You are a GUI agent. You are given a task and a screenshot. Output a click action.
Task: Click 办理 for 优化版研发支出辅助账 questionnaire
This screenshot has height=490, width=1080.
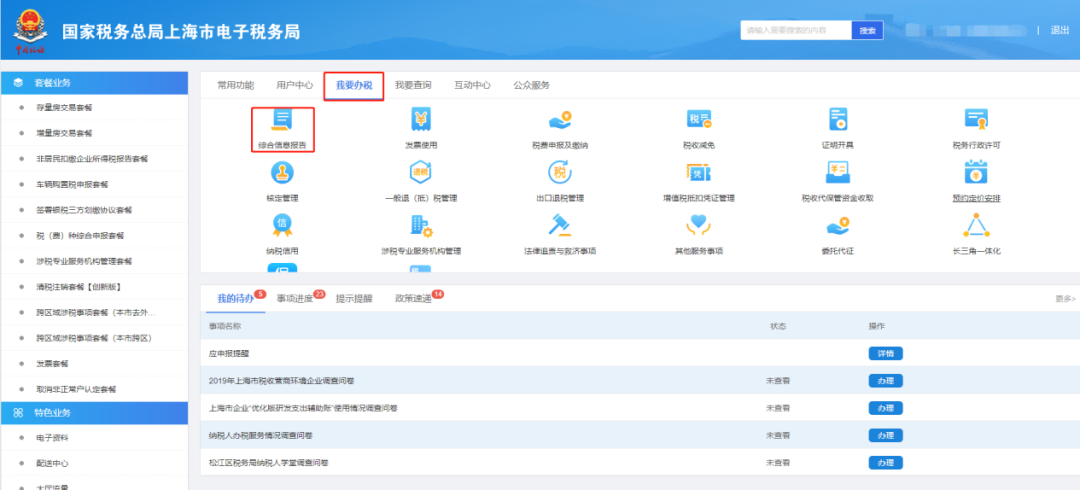885,408
